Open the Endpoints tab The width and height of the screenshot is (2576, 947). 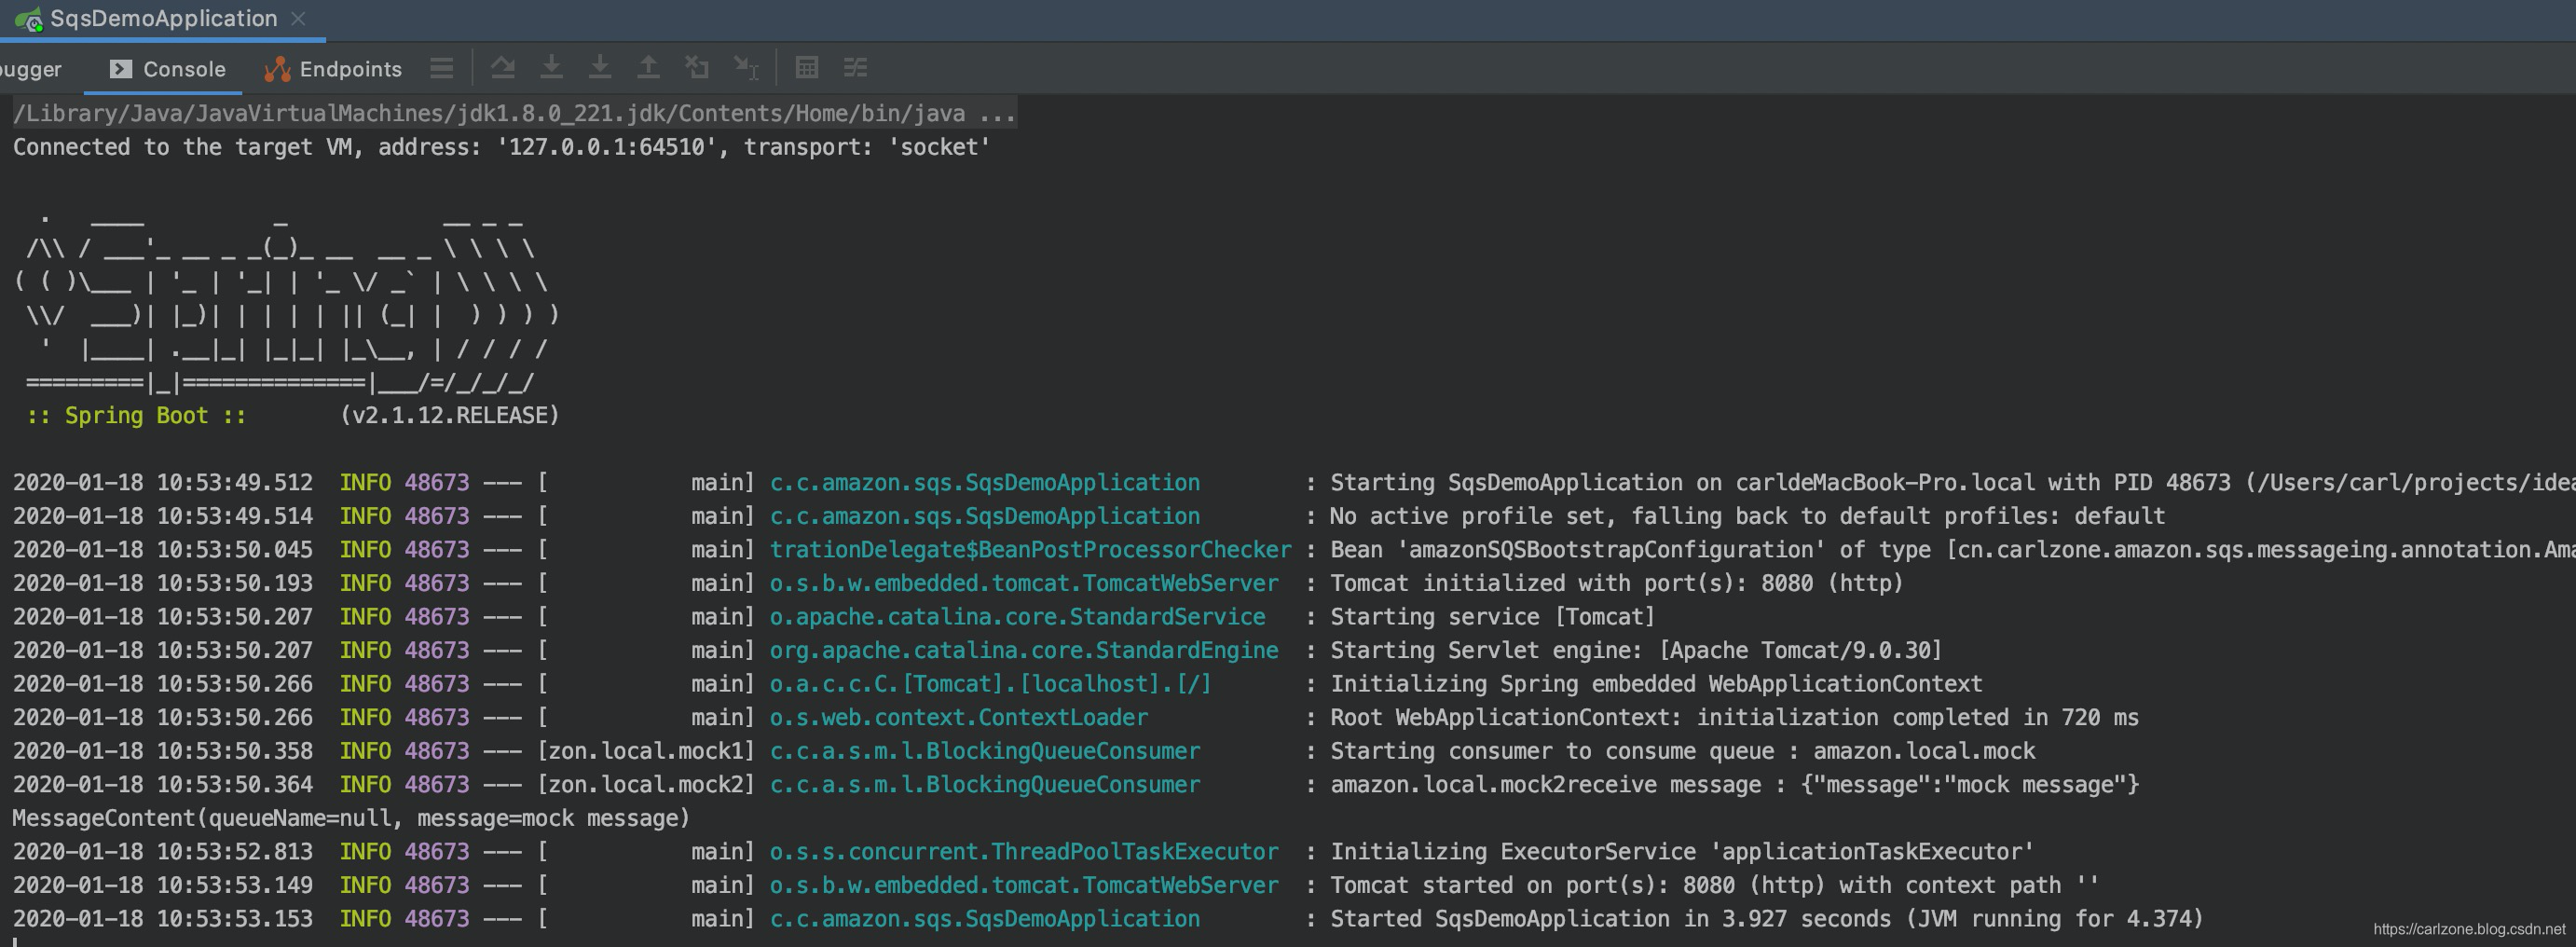[333, 69]
